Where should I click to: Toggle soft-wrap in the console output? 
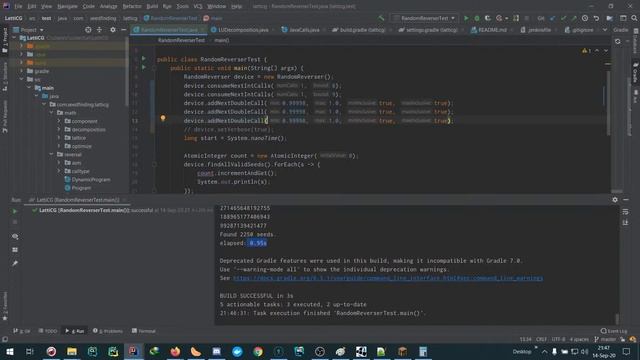[625, 211]
